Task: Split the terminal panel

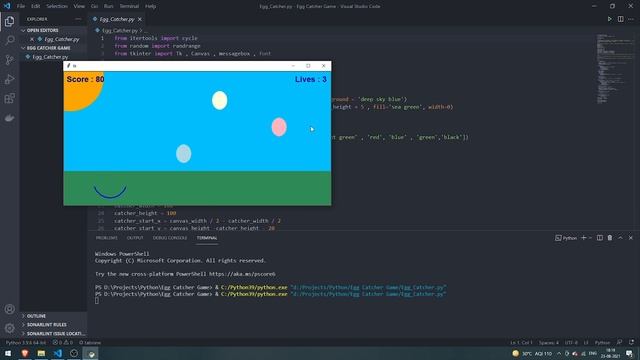Action: click(600, 238)
